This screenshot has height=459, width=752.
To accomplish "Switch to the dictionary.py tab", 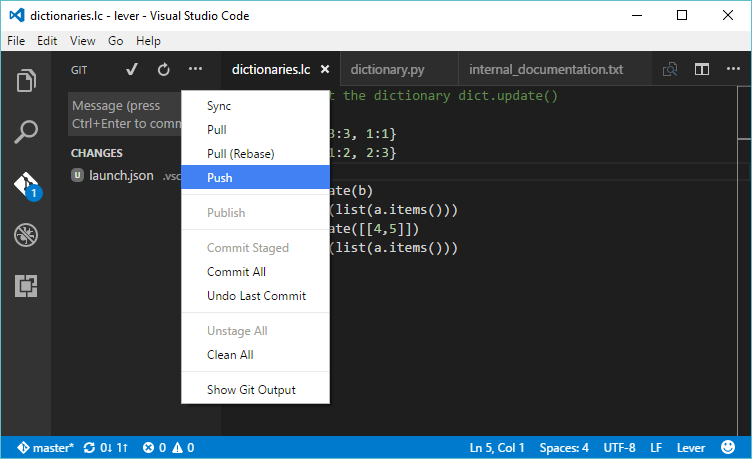I will 388,70.
